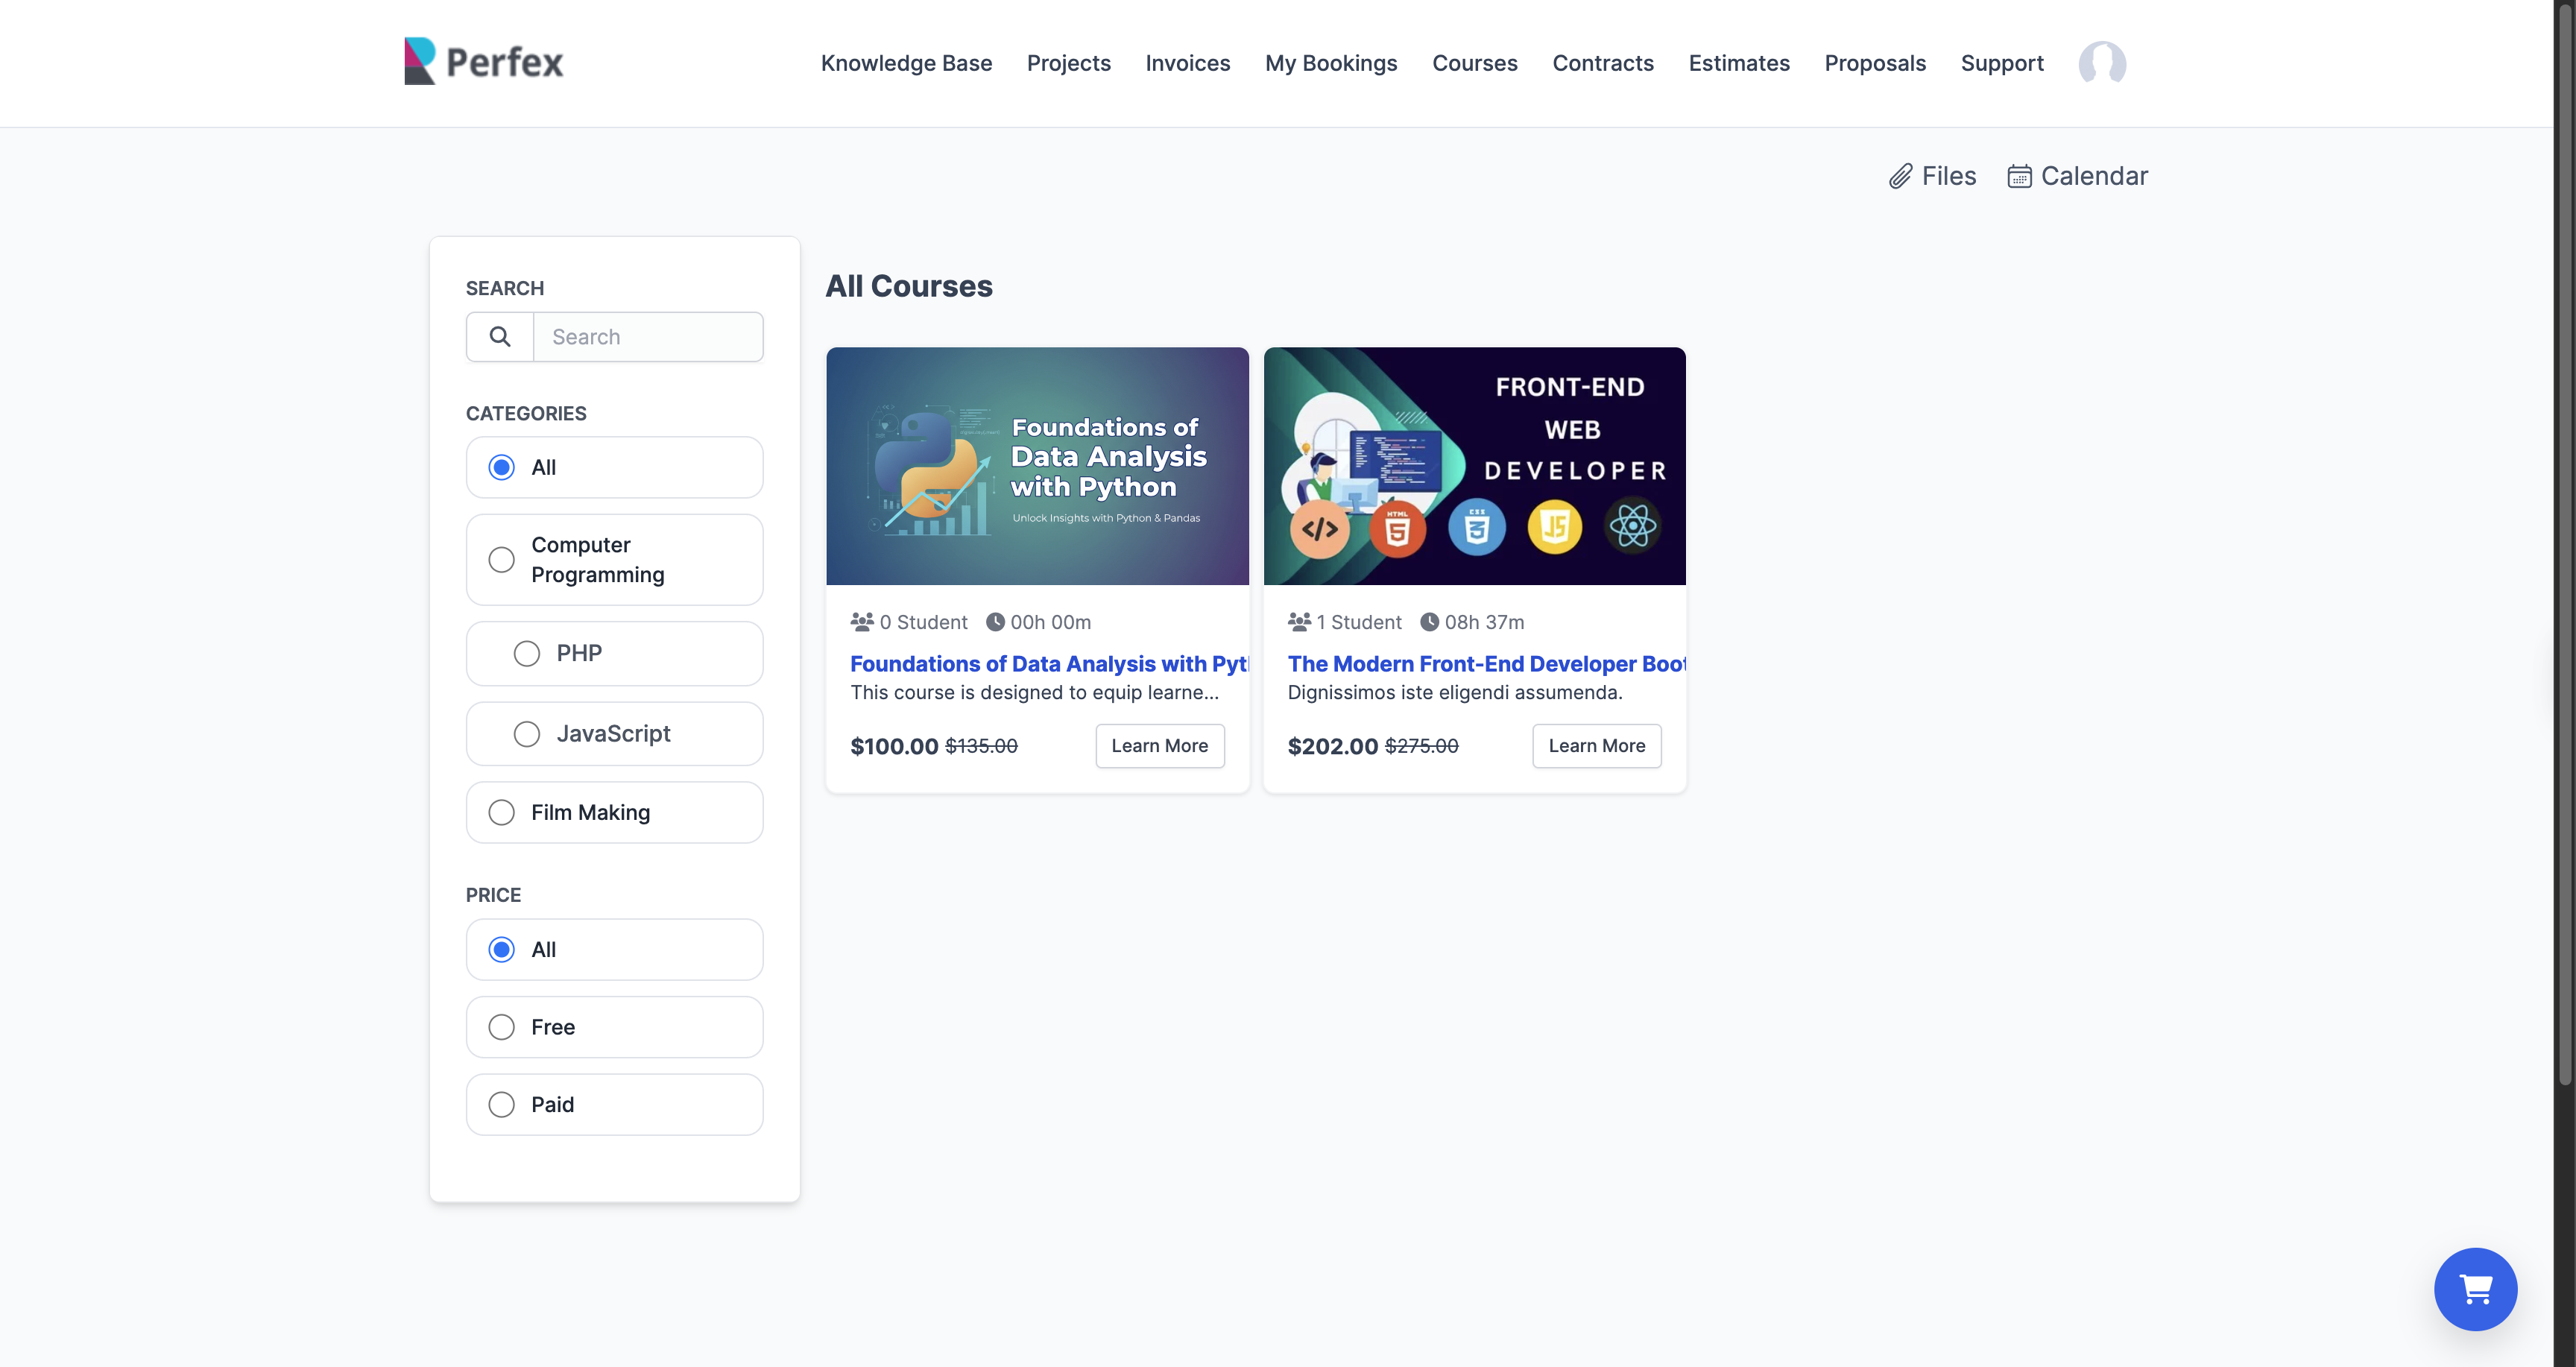Open the floating shopping cart button

tap(2474, 1288)
